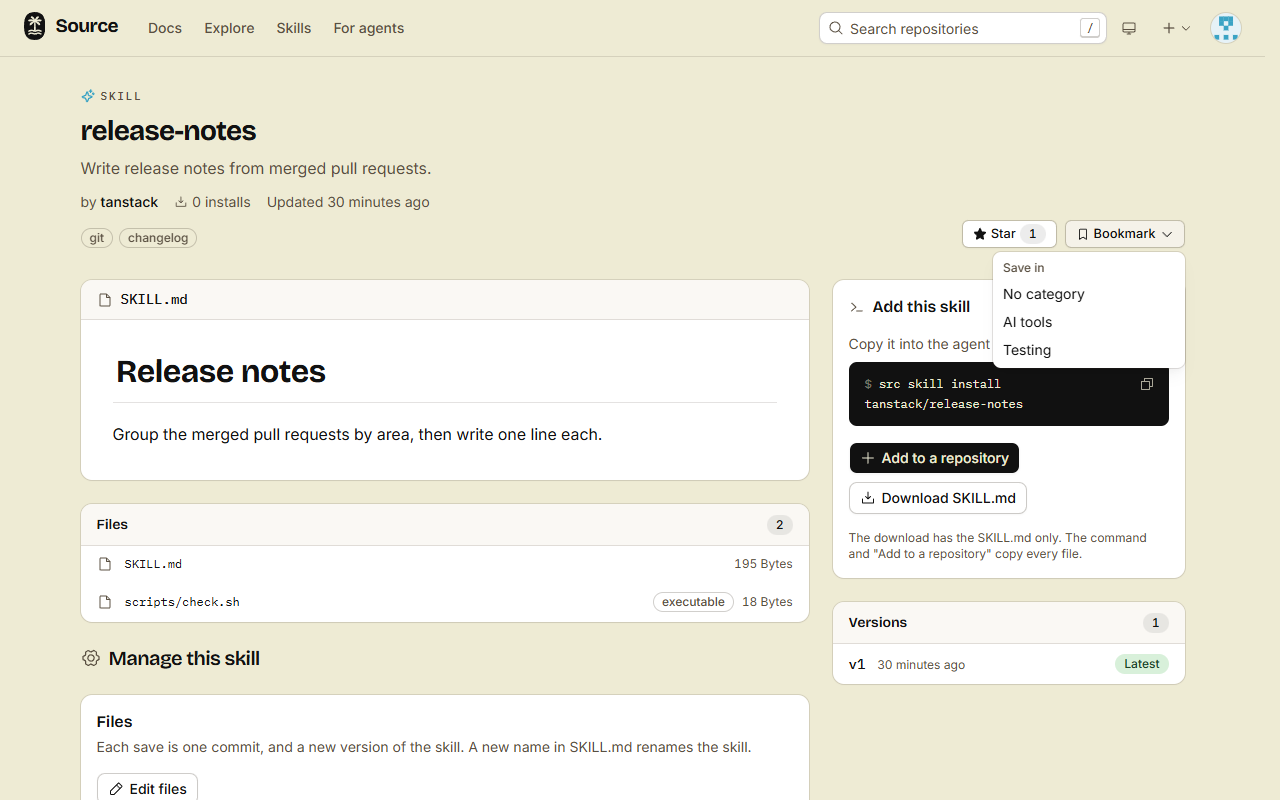Go to Docs in the top nav
1280x800 pixels.
click(x=165, y=28)
